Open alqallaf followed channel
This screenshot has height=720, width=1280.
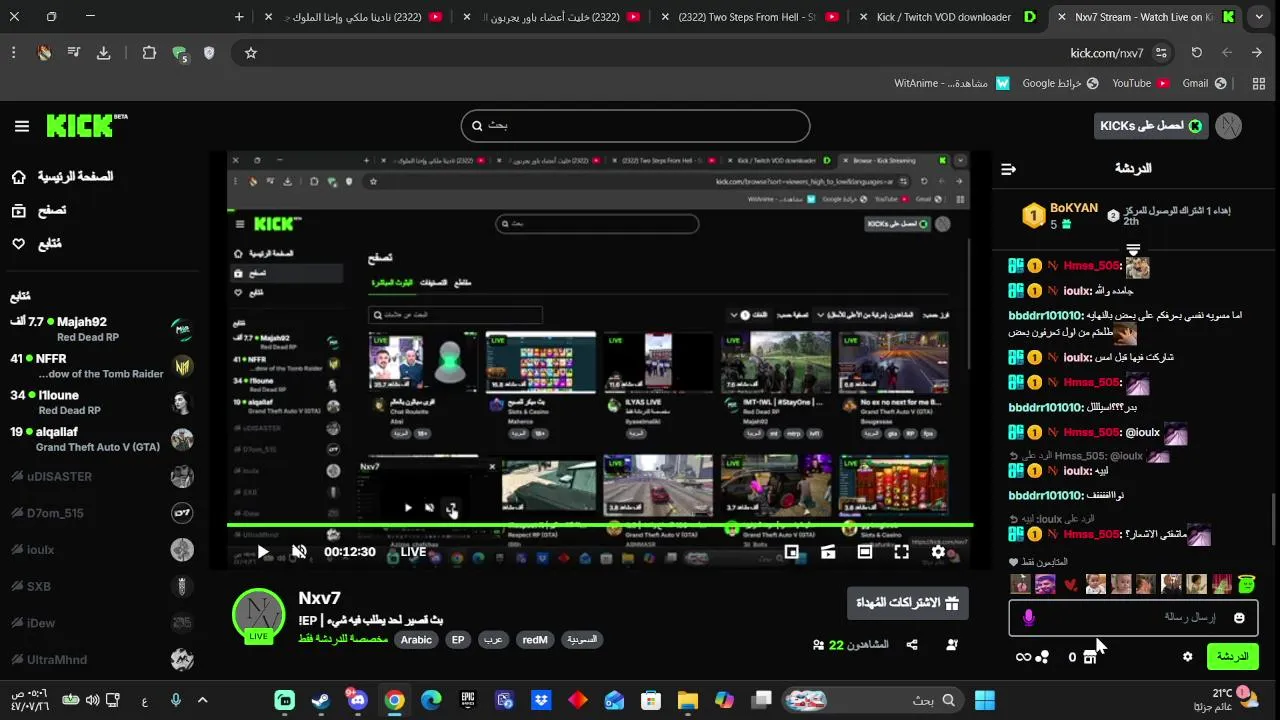click(100, 439)
